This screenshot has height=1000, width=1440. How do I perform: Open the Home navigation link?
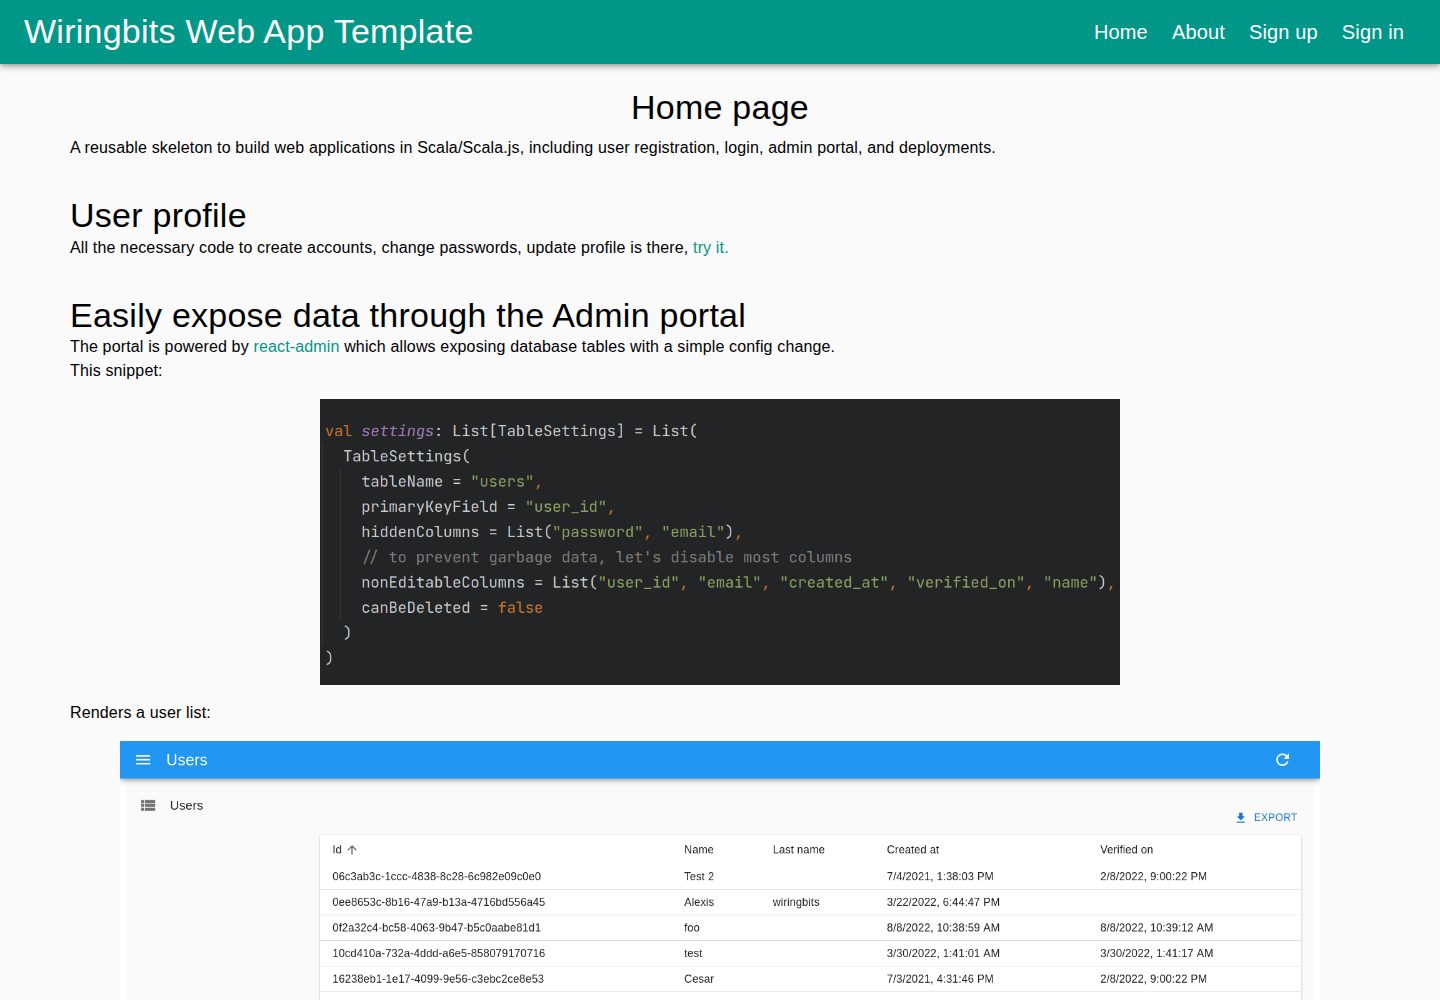point(1120,32)
